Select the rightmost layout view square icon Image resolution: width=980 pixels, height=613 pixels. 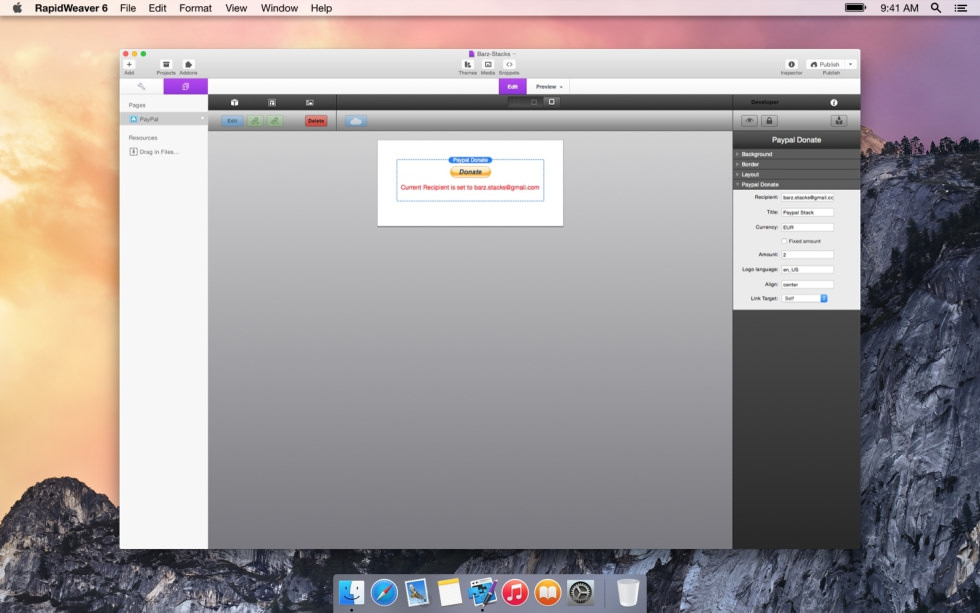click(552, 102)
